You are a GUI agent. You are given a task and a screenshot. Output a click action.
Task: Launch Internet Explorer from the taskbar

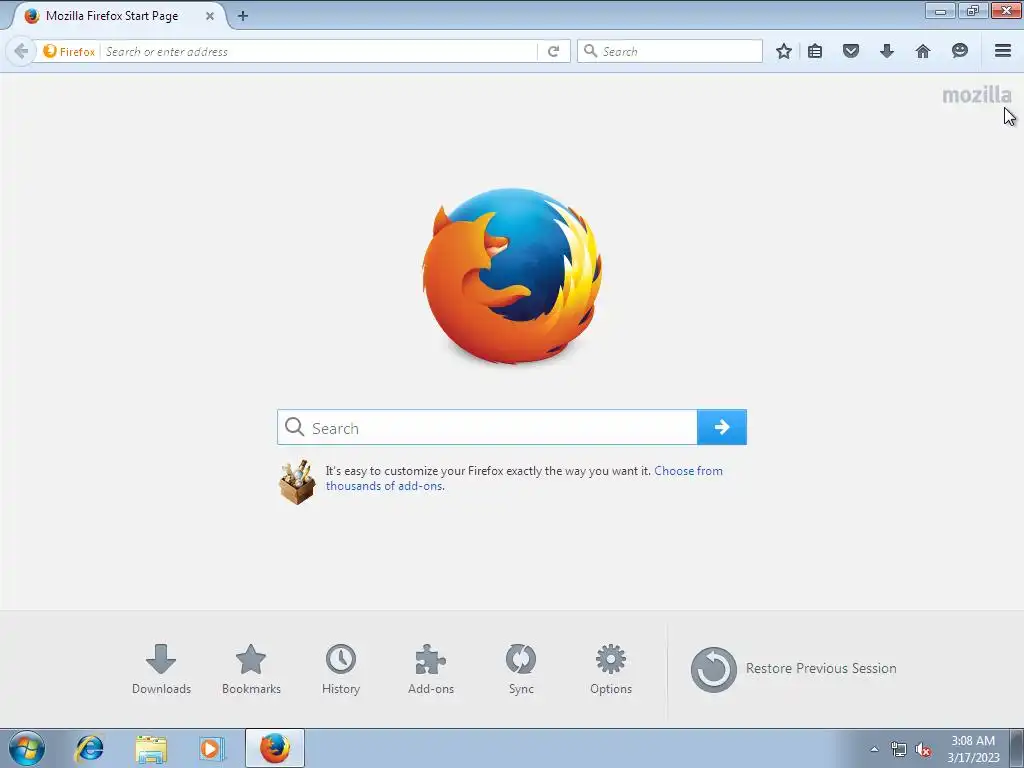click(89, 748)
